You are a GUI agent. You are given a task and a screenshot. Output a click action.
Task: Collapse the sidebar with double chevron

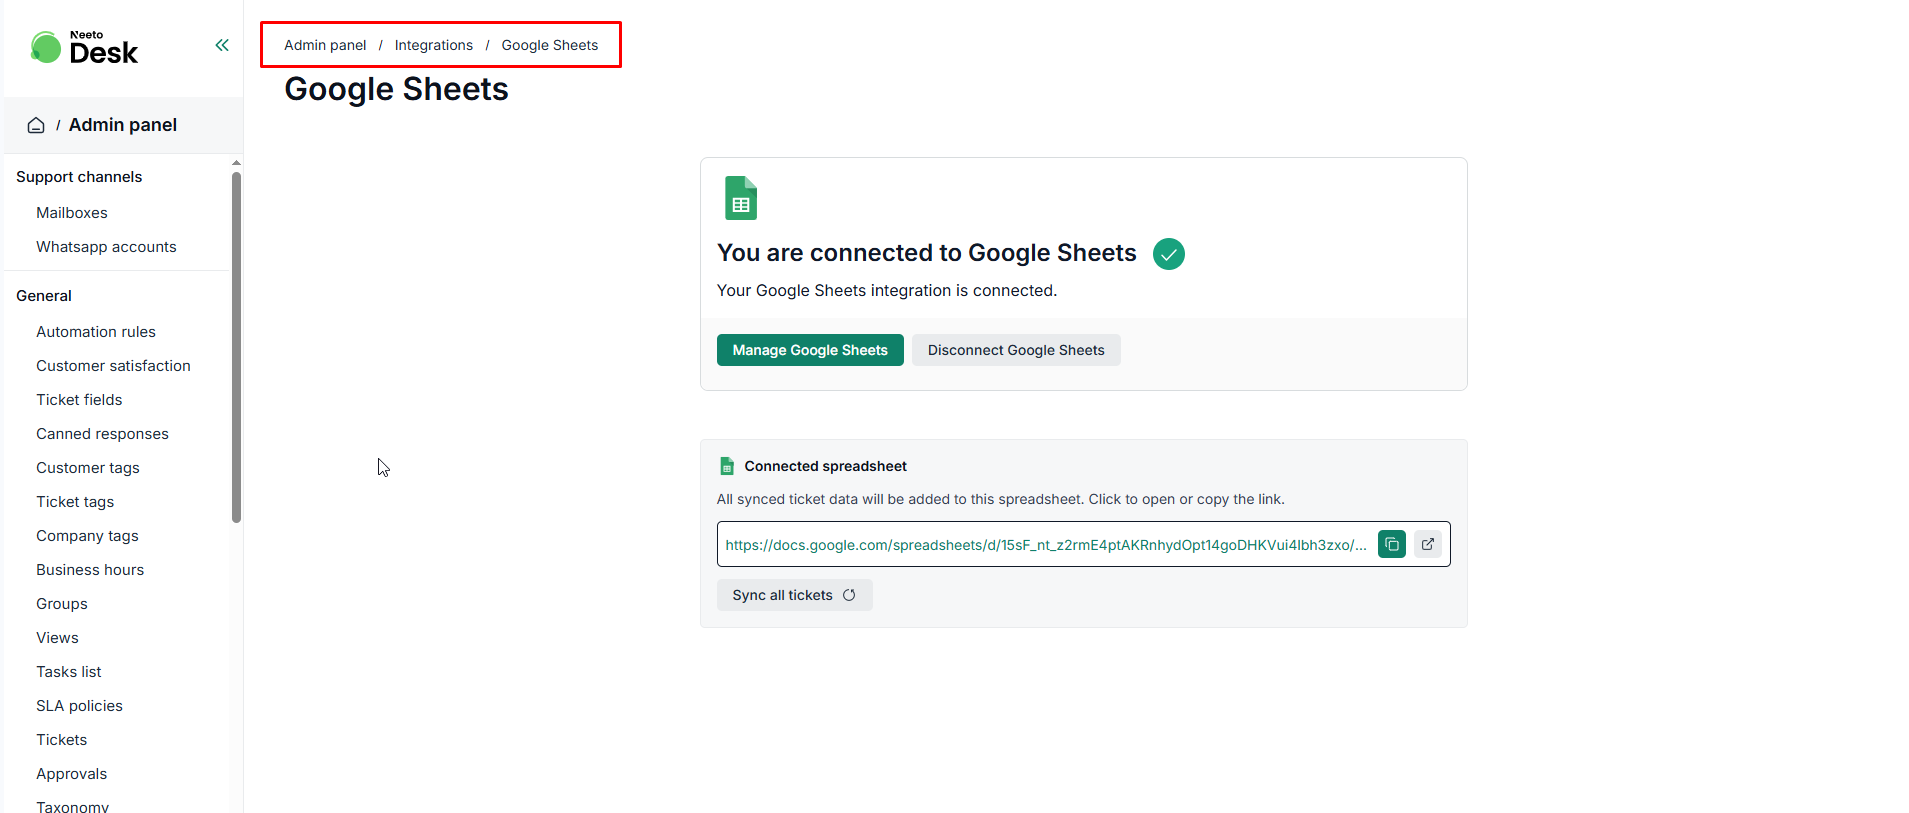(x=222, y=45)
